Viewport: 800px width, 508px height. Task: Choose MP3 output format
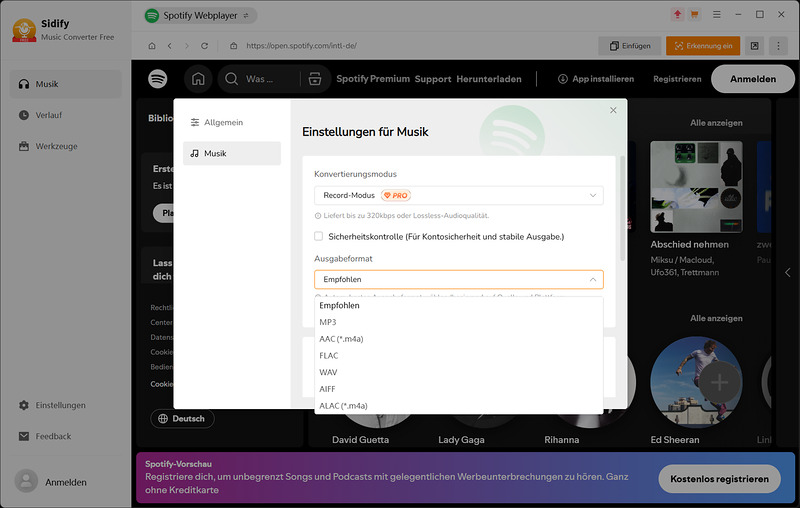pyautogui.click(x=459, y=322)
